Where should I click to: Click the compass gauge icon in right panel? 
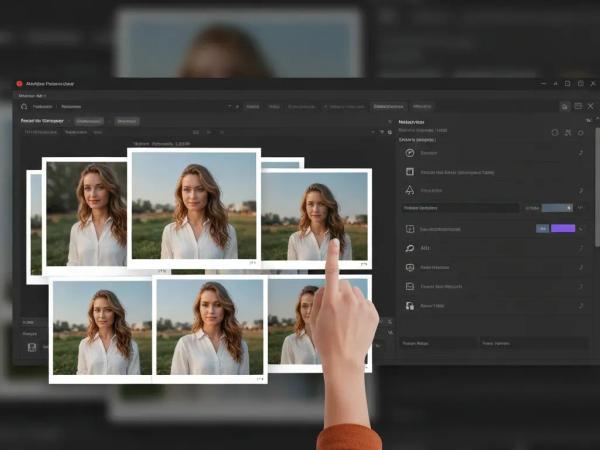[410, 153]
